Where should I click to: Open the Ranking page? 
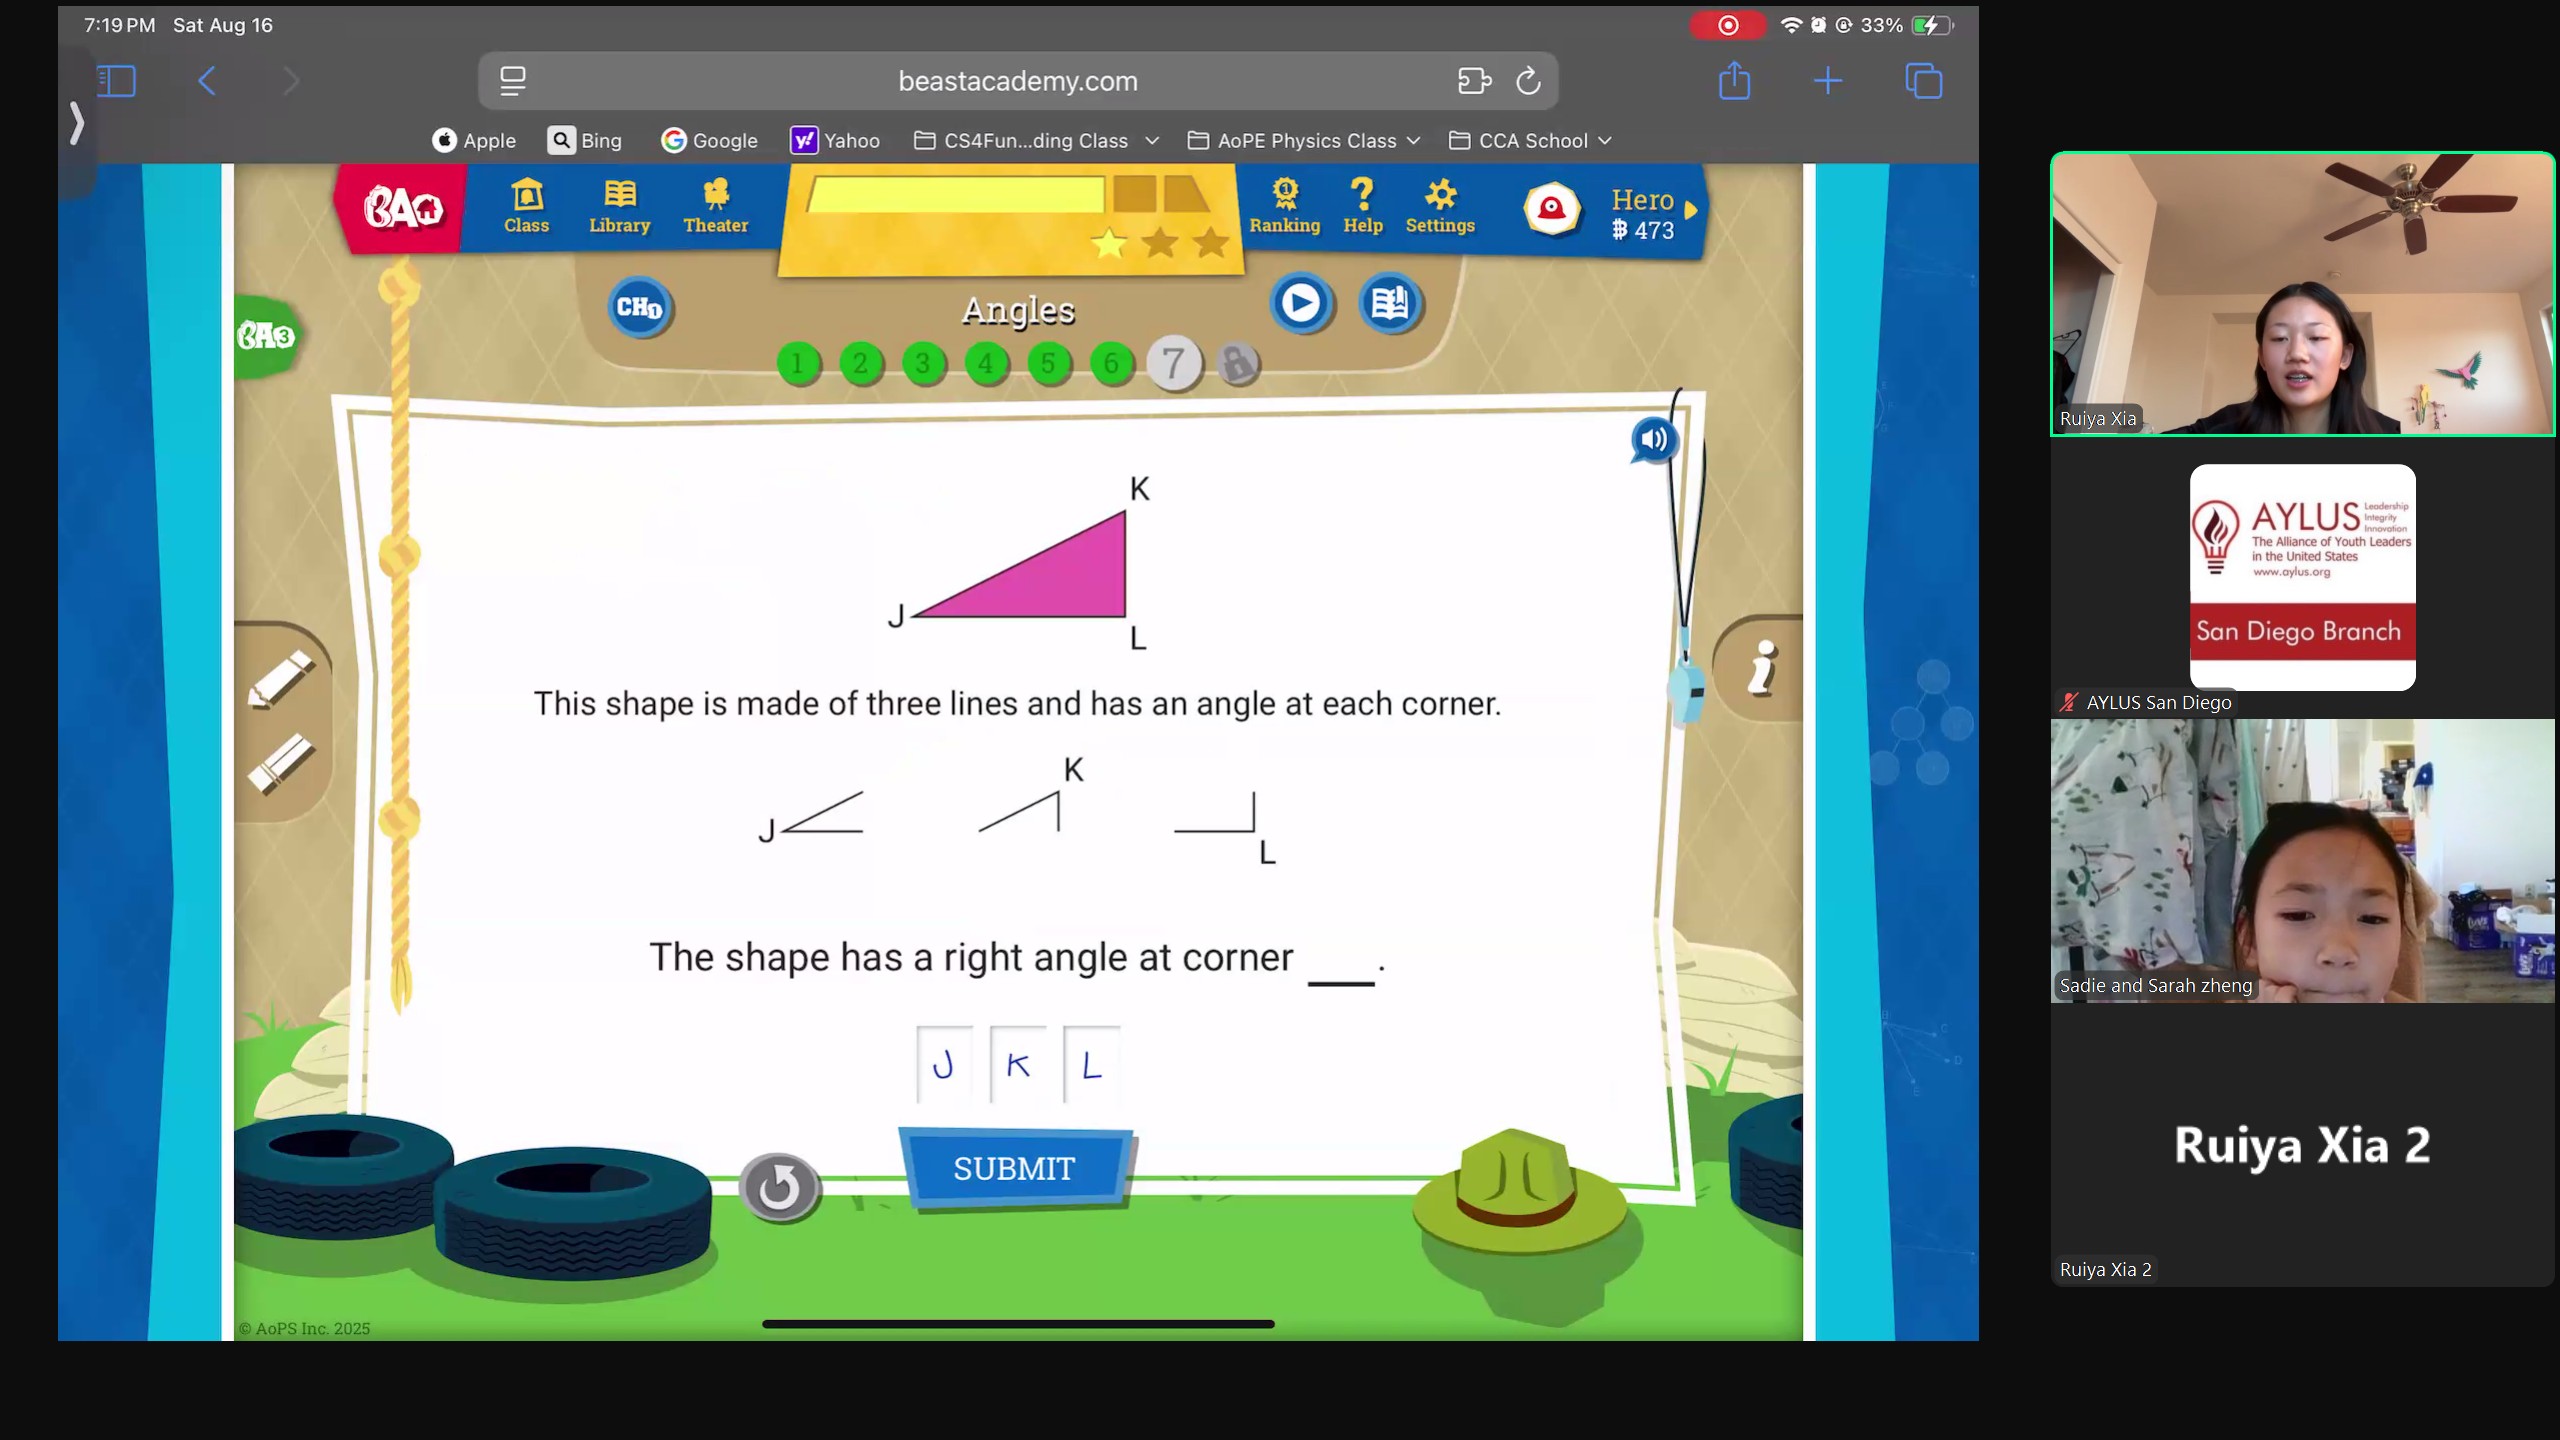[x=1284, y=206]
